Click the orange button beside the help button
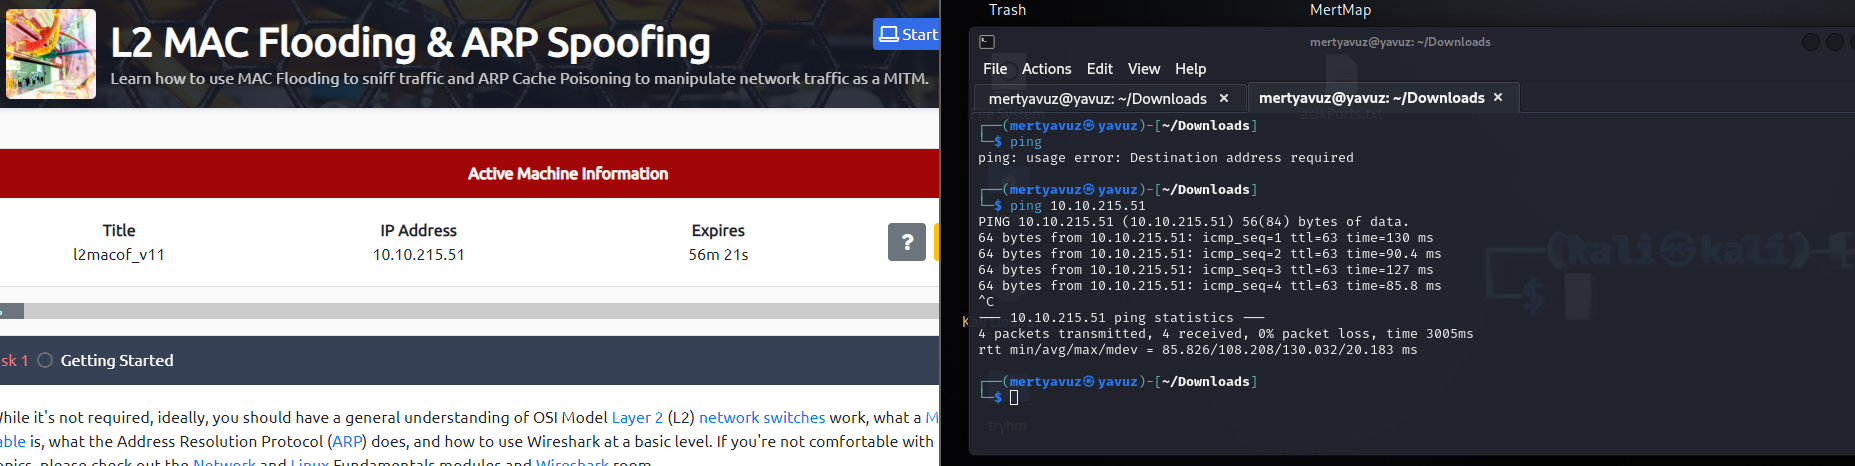1855x466 pixels. pos(936,242)
